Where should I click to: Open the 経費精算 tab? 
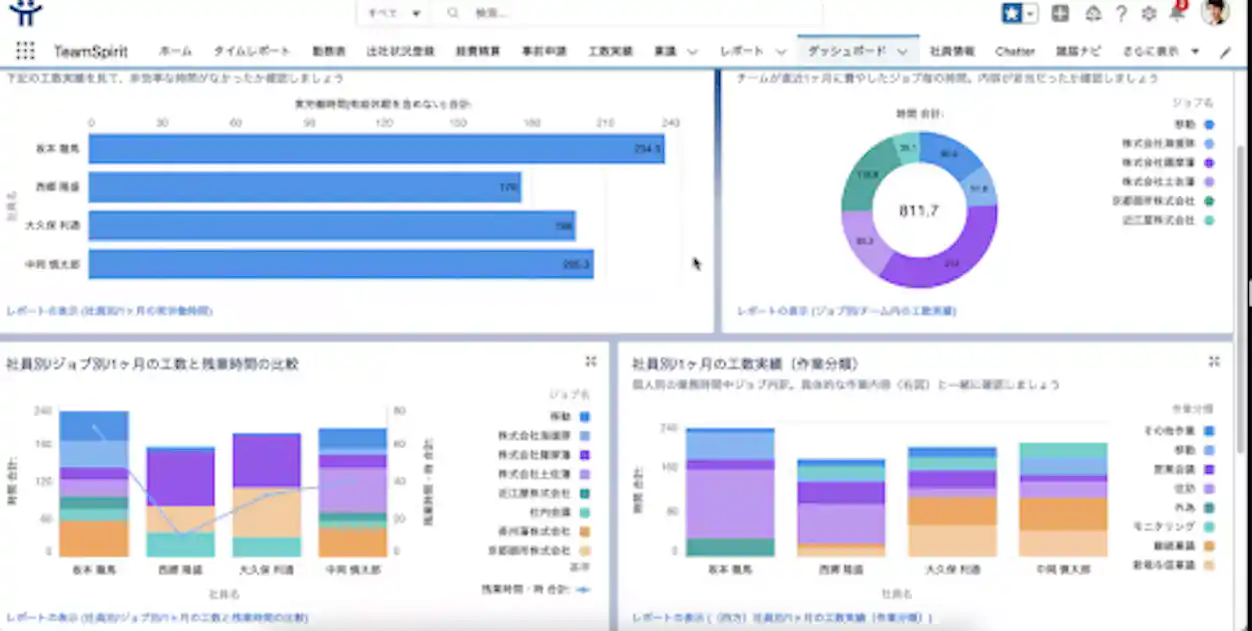(x=477, y=51)
